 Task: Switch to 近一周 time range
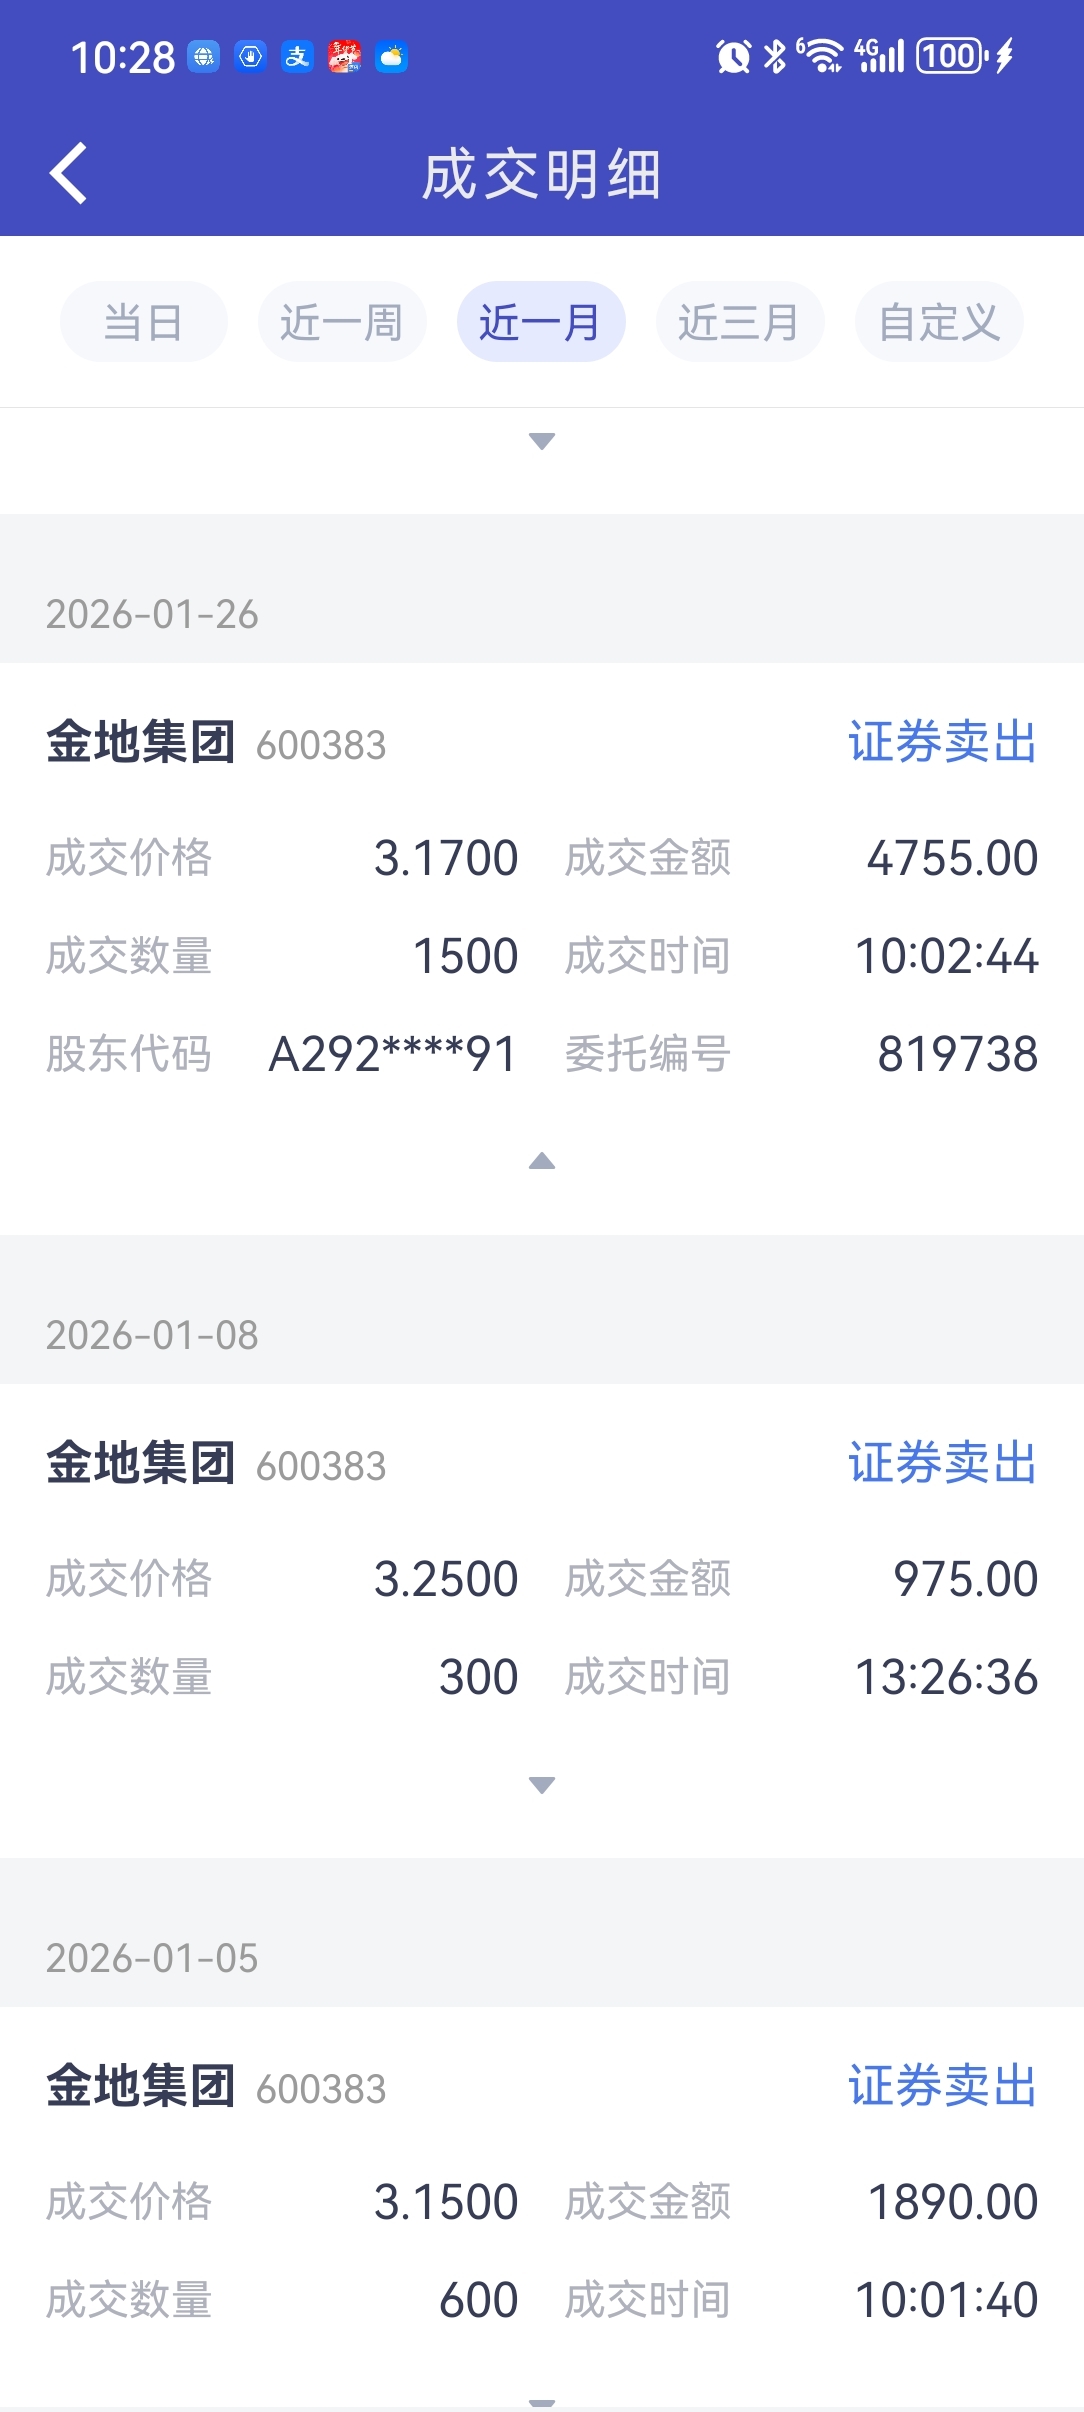coord(342,322)
